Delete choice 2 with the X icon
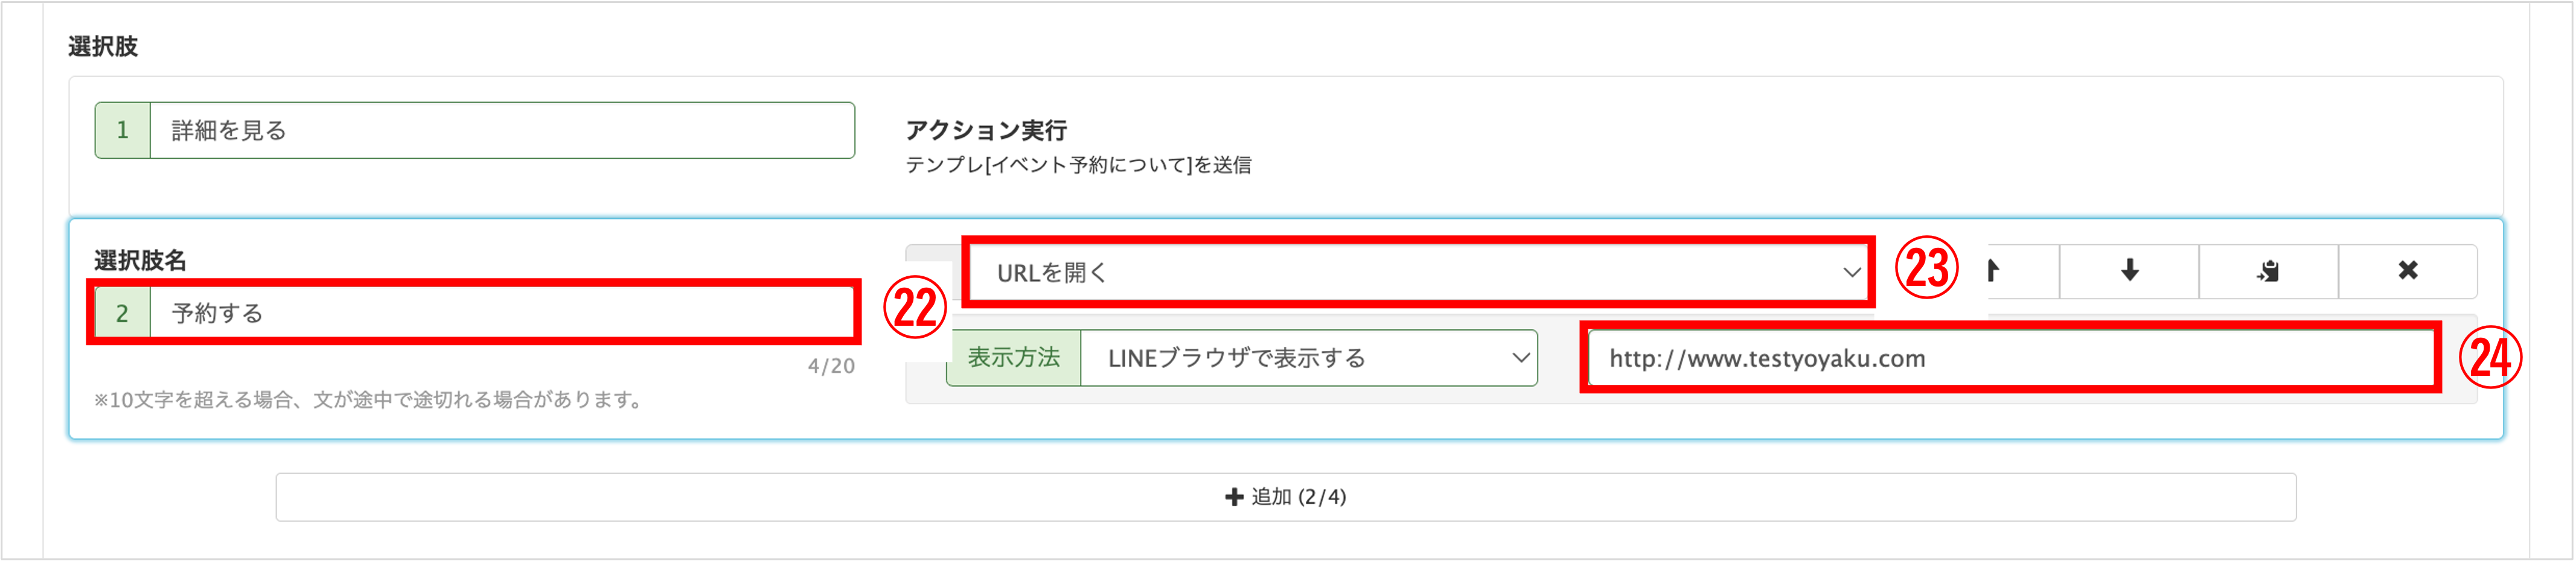This screenshot has width=2576, height=561. 2407,271
